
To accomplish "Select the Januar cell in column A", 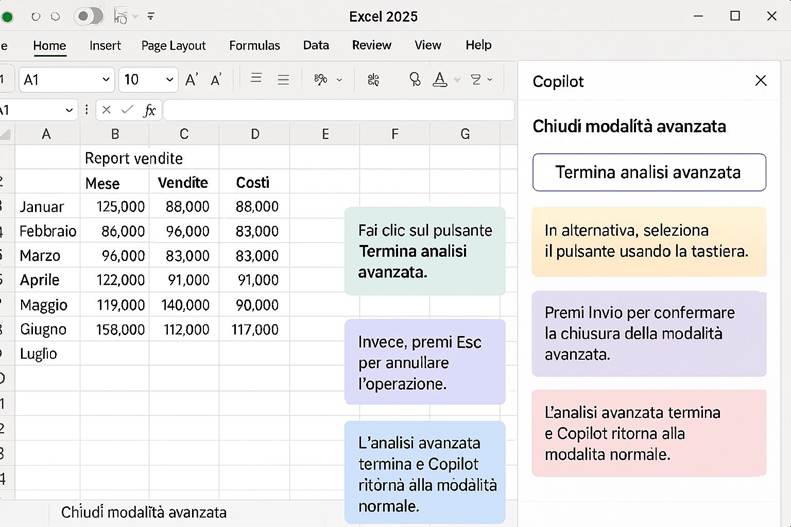I will [x=47, y=207].
